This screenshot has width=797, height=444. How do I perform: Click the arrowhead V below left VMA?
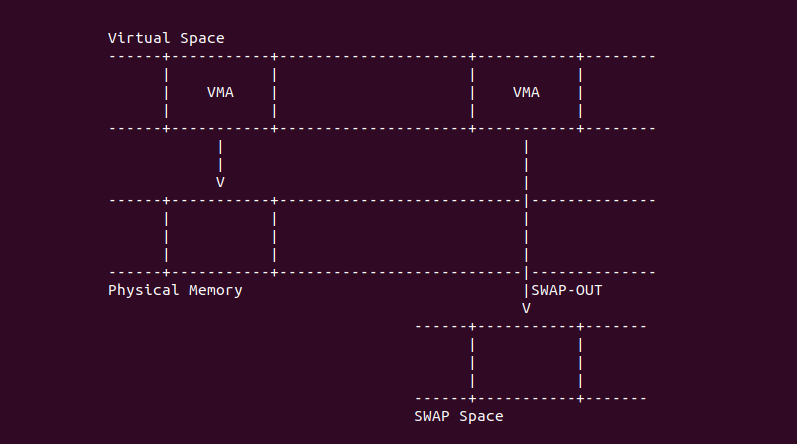tap(220, 182)
